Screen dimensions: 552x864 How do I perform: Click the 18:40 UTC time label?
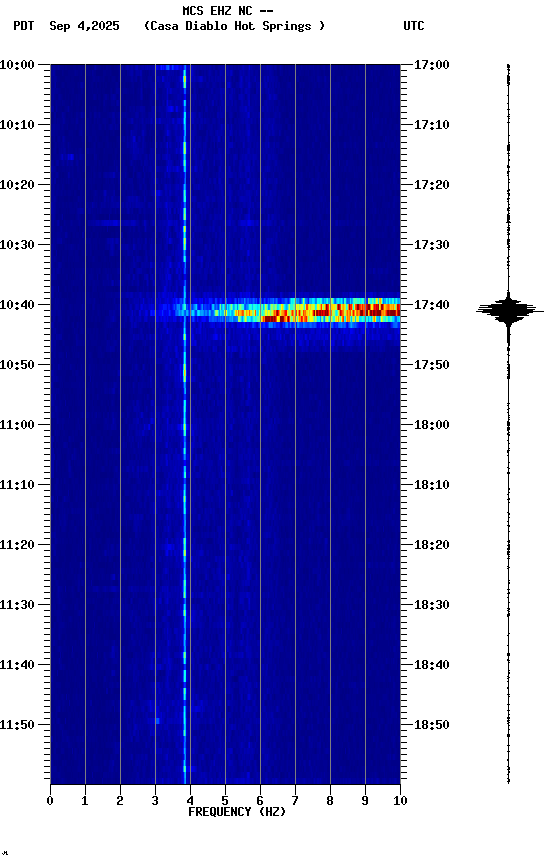[x=432, y=666]
